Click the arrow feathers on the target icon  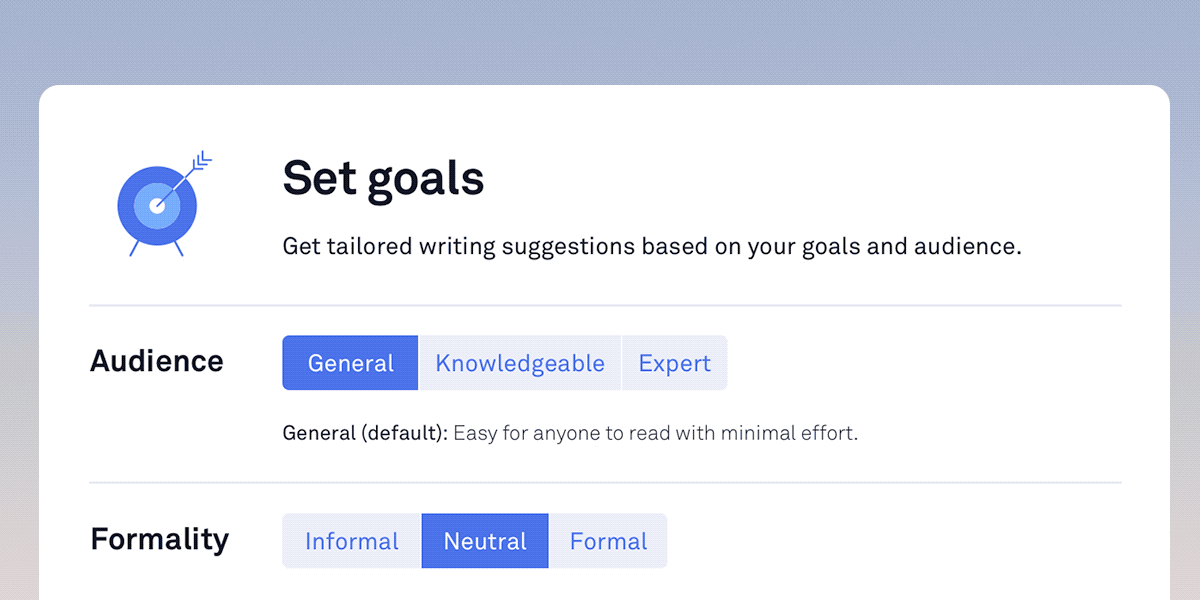(x=203, y=160)
